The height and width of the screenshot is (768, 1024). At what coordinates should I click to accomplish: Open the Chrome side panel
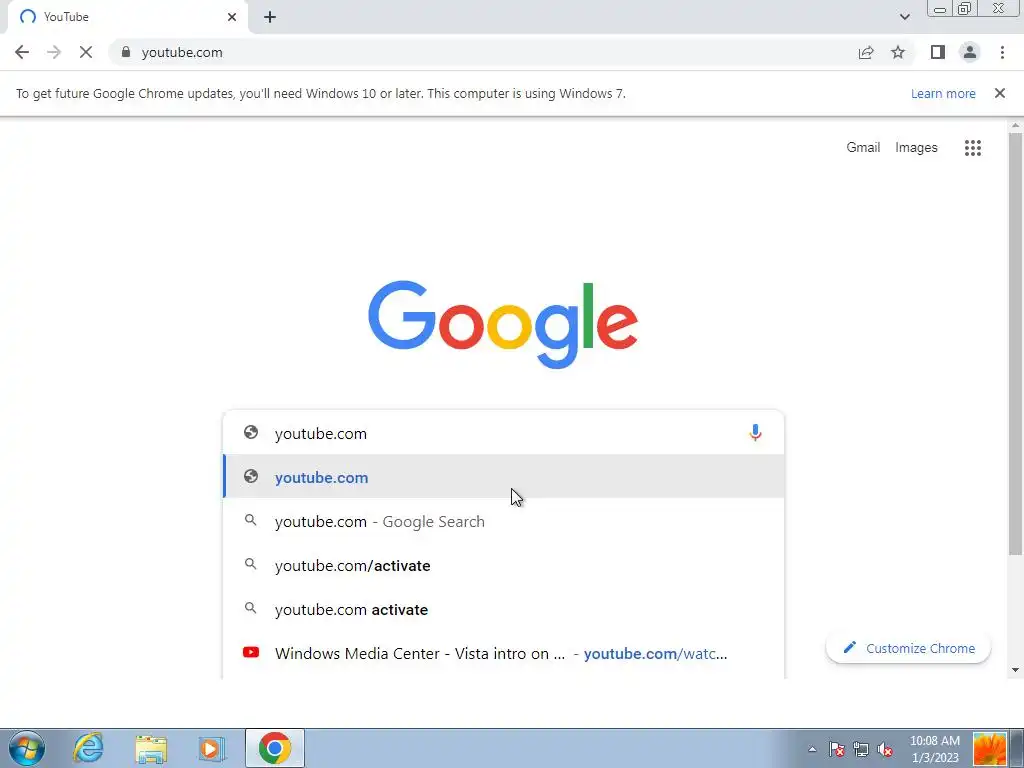[x=938, y=52]
